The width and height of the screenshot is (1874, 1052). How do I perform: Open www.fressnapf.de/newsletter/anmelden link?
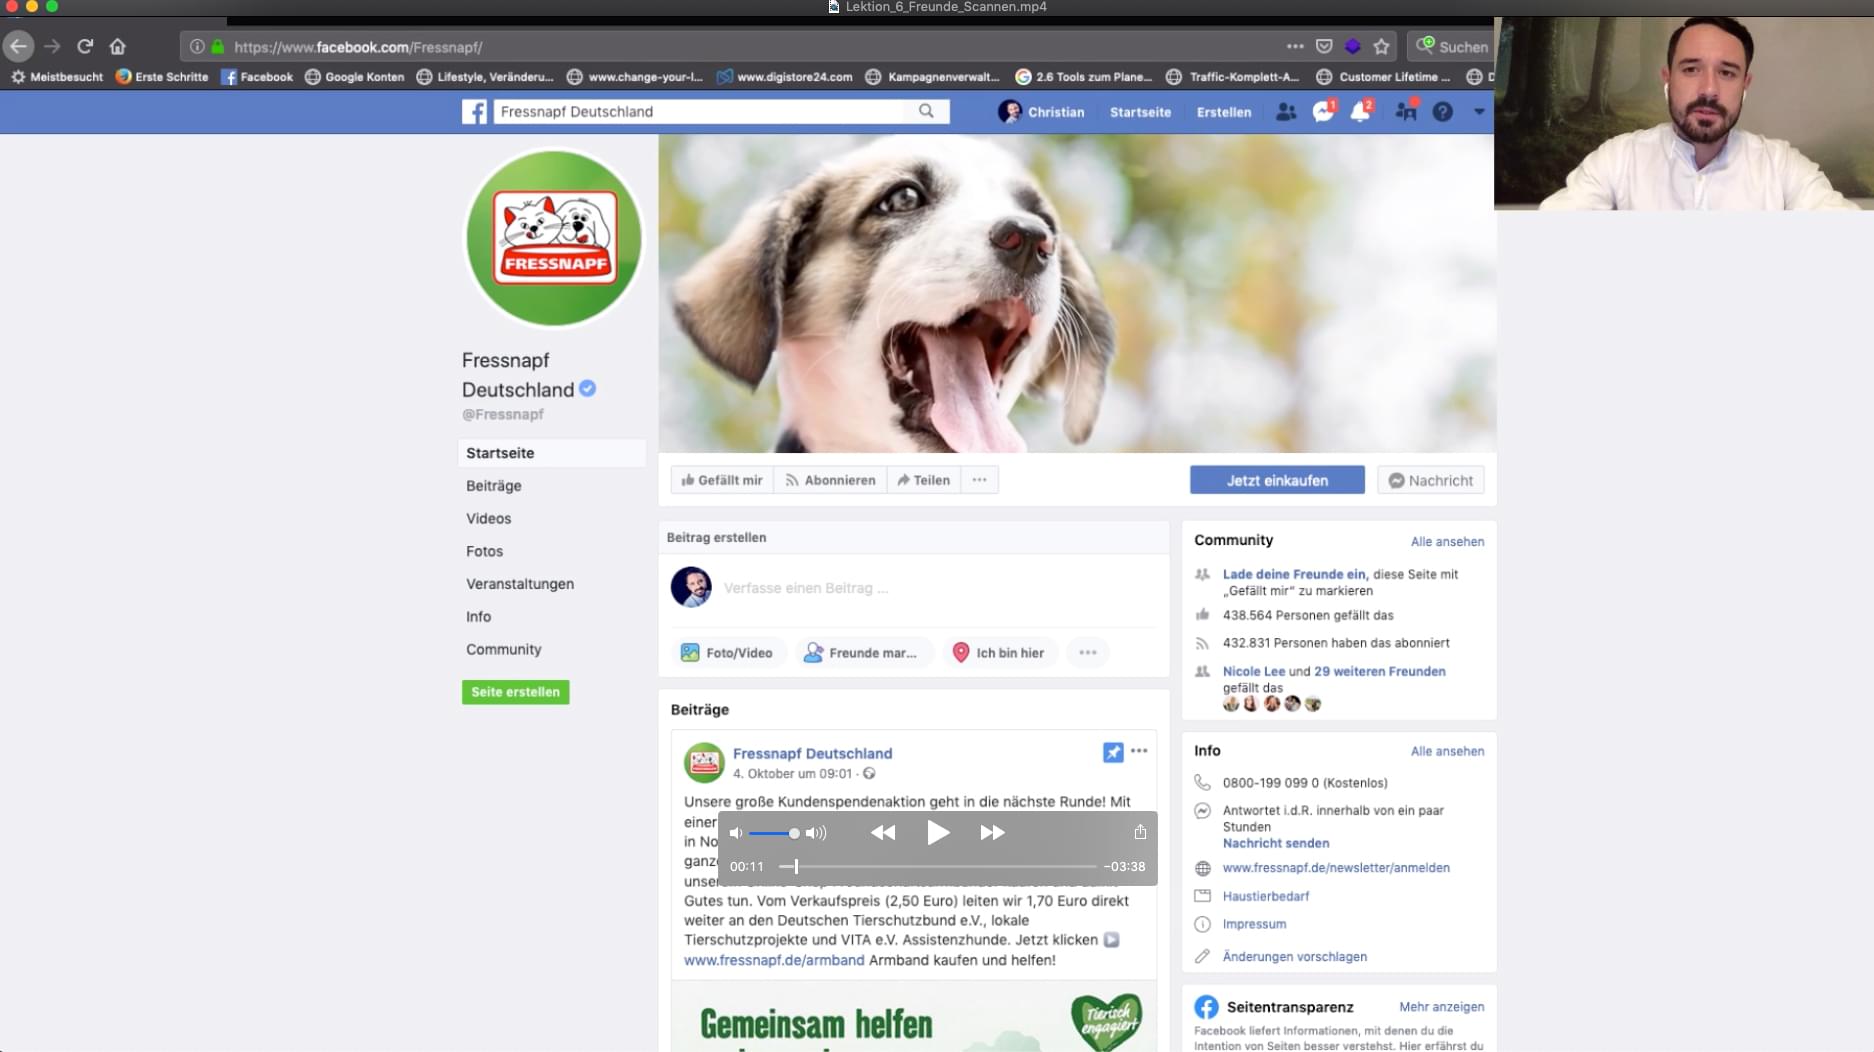1336,868
